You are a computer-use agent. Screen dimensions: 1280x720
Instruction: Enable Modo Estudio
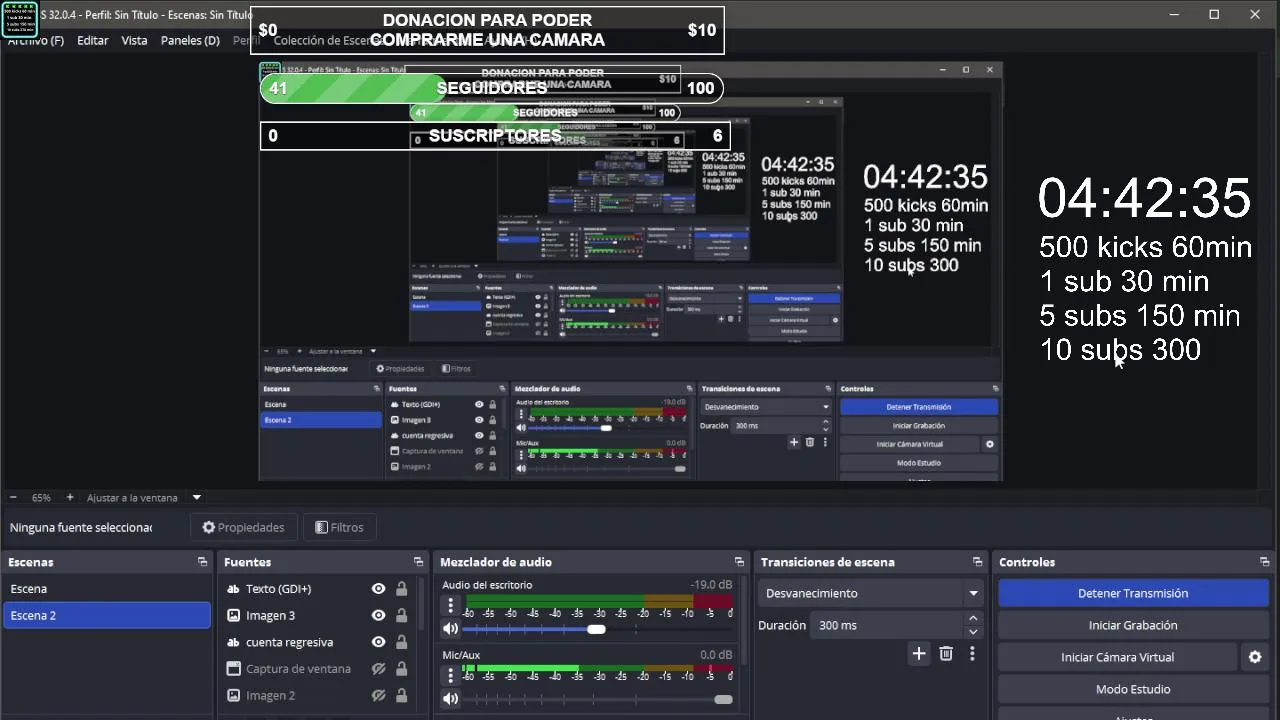(x=1133, y=689)
